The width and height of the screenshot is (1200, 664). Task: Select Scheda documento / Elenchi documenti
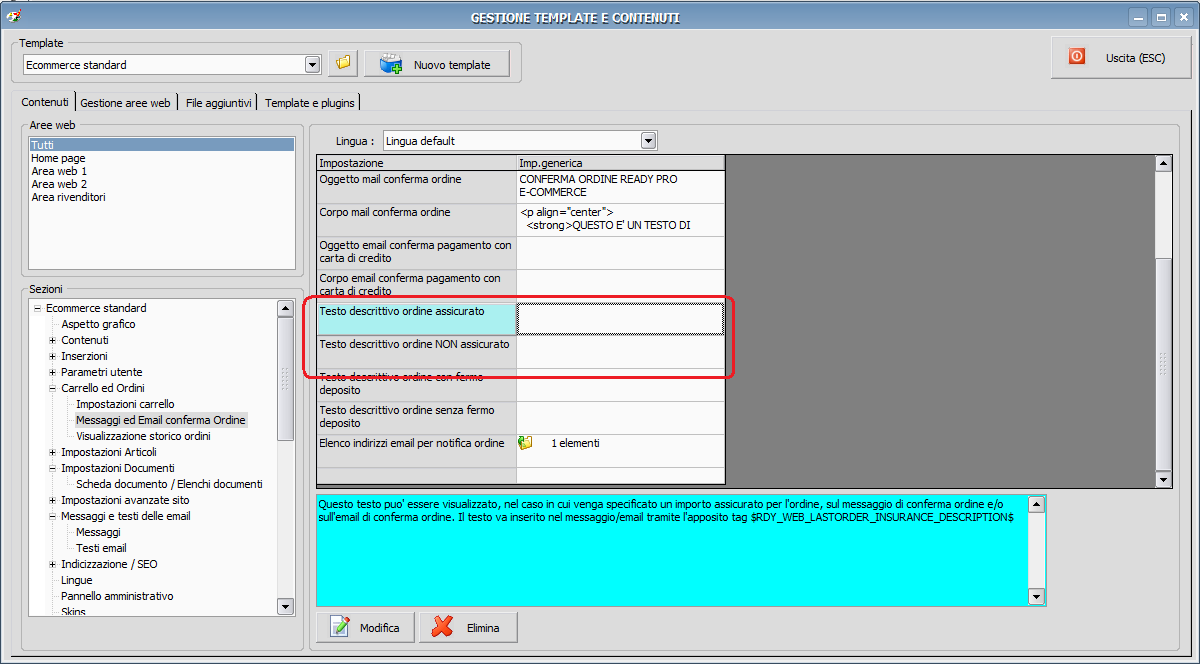click(x=169, y=484)
